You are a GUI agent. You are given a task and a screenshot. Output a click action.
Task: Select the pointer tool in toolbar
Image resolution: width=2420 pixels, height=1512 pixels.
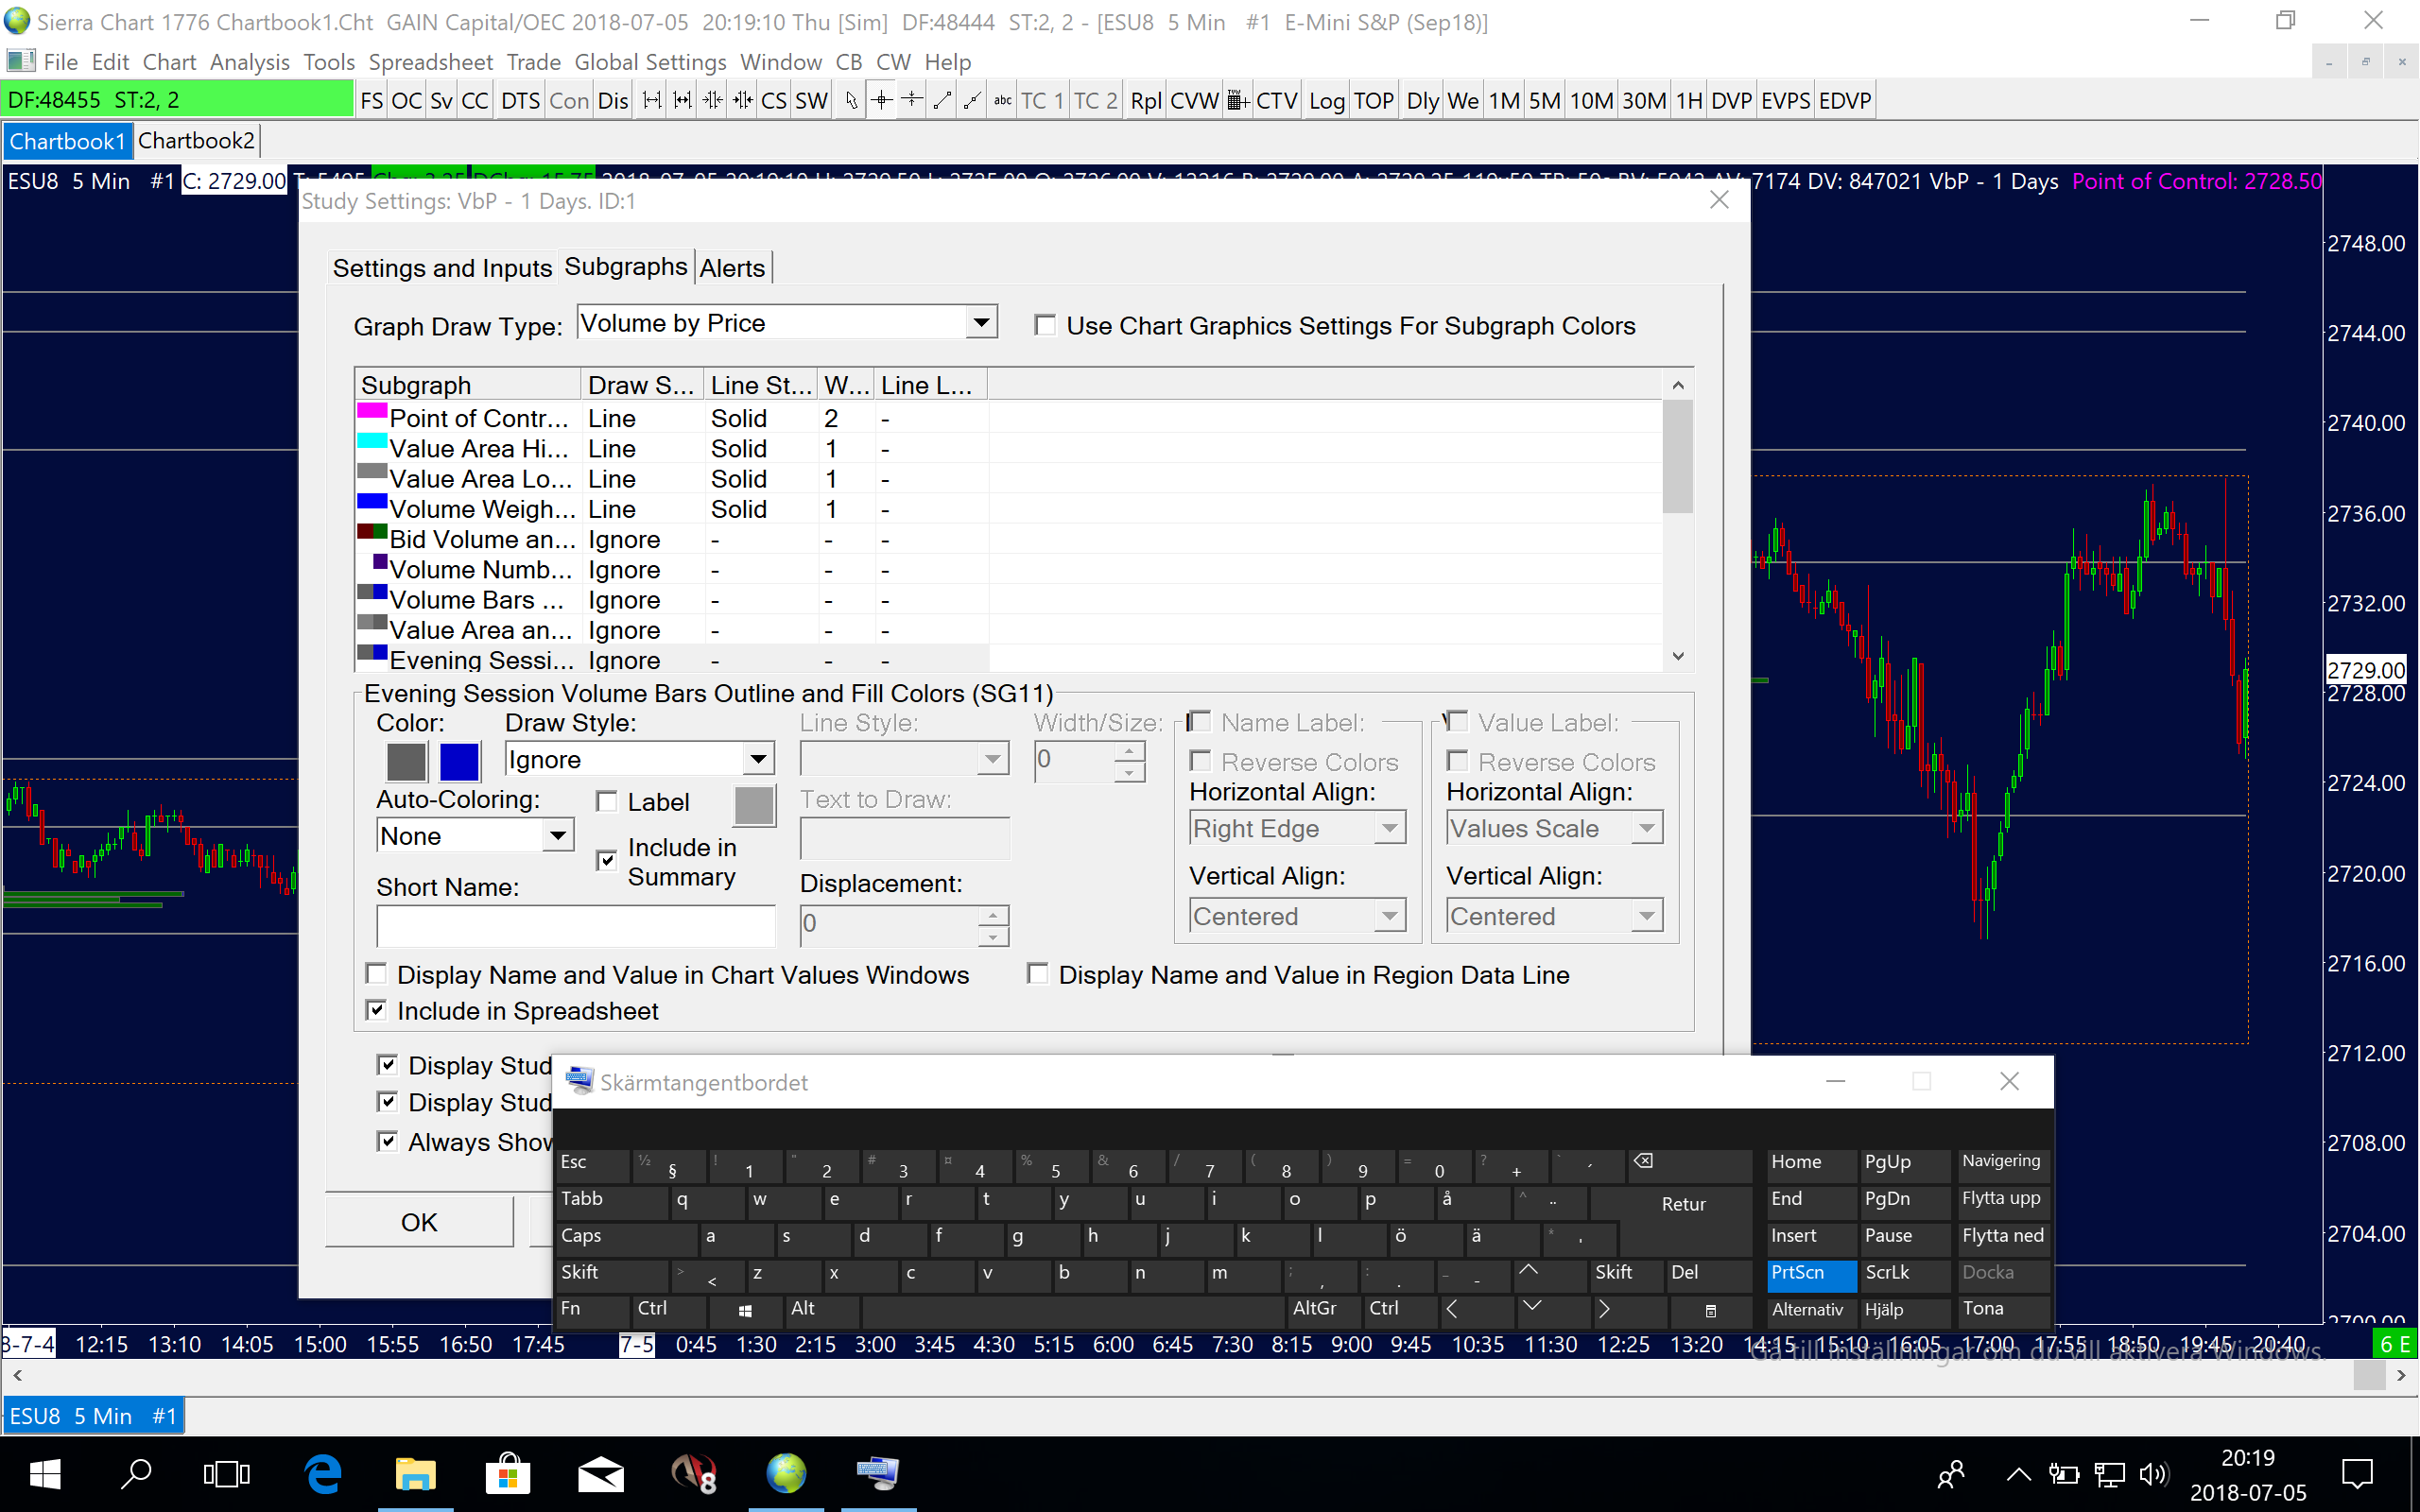850,101
